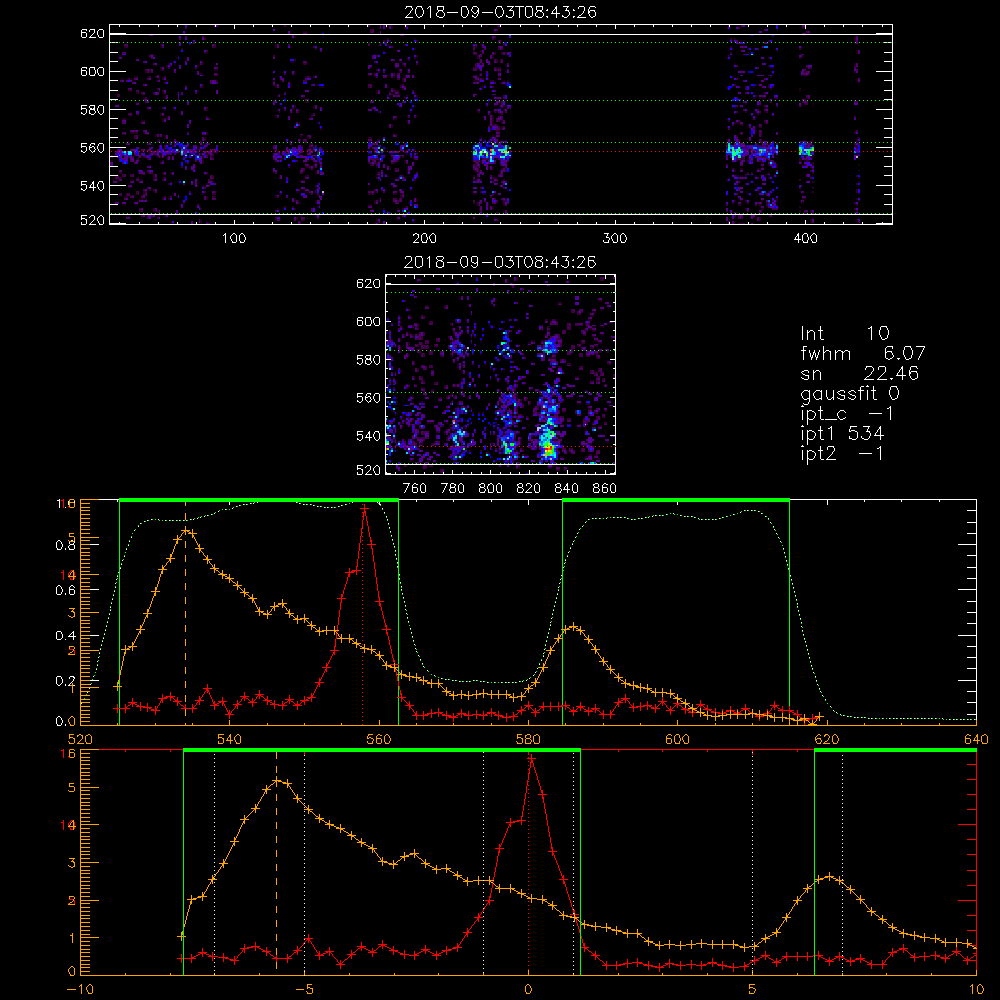This screenshot has width=1000, height=1000.
Task: Click the 'ipt1 534' parameter text
Action: [x=842, y=434]
